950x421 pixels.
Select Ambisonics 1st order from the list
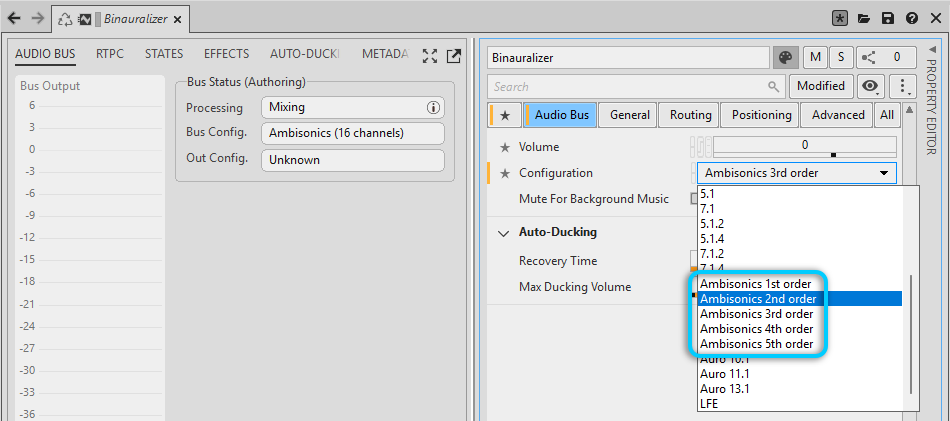point(755,284)
